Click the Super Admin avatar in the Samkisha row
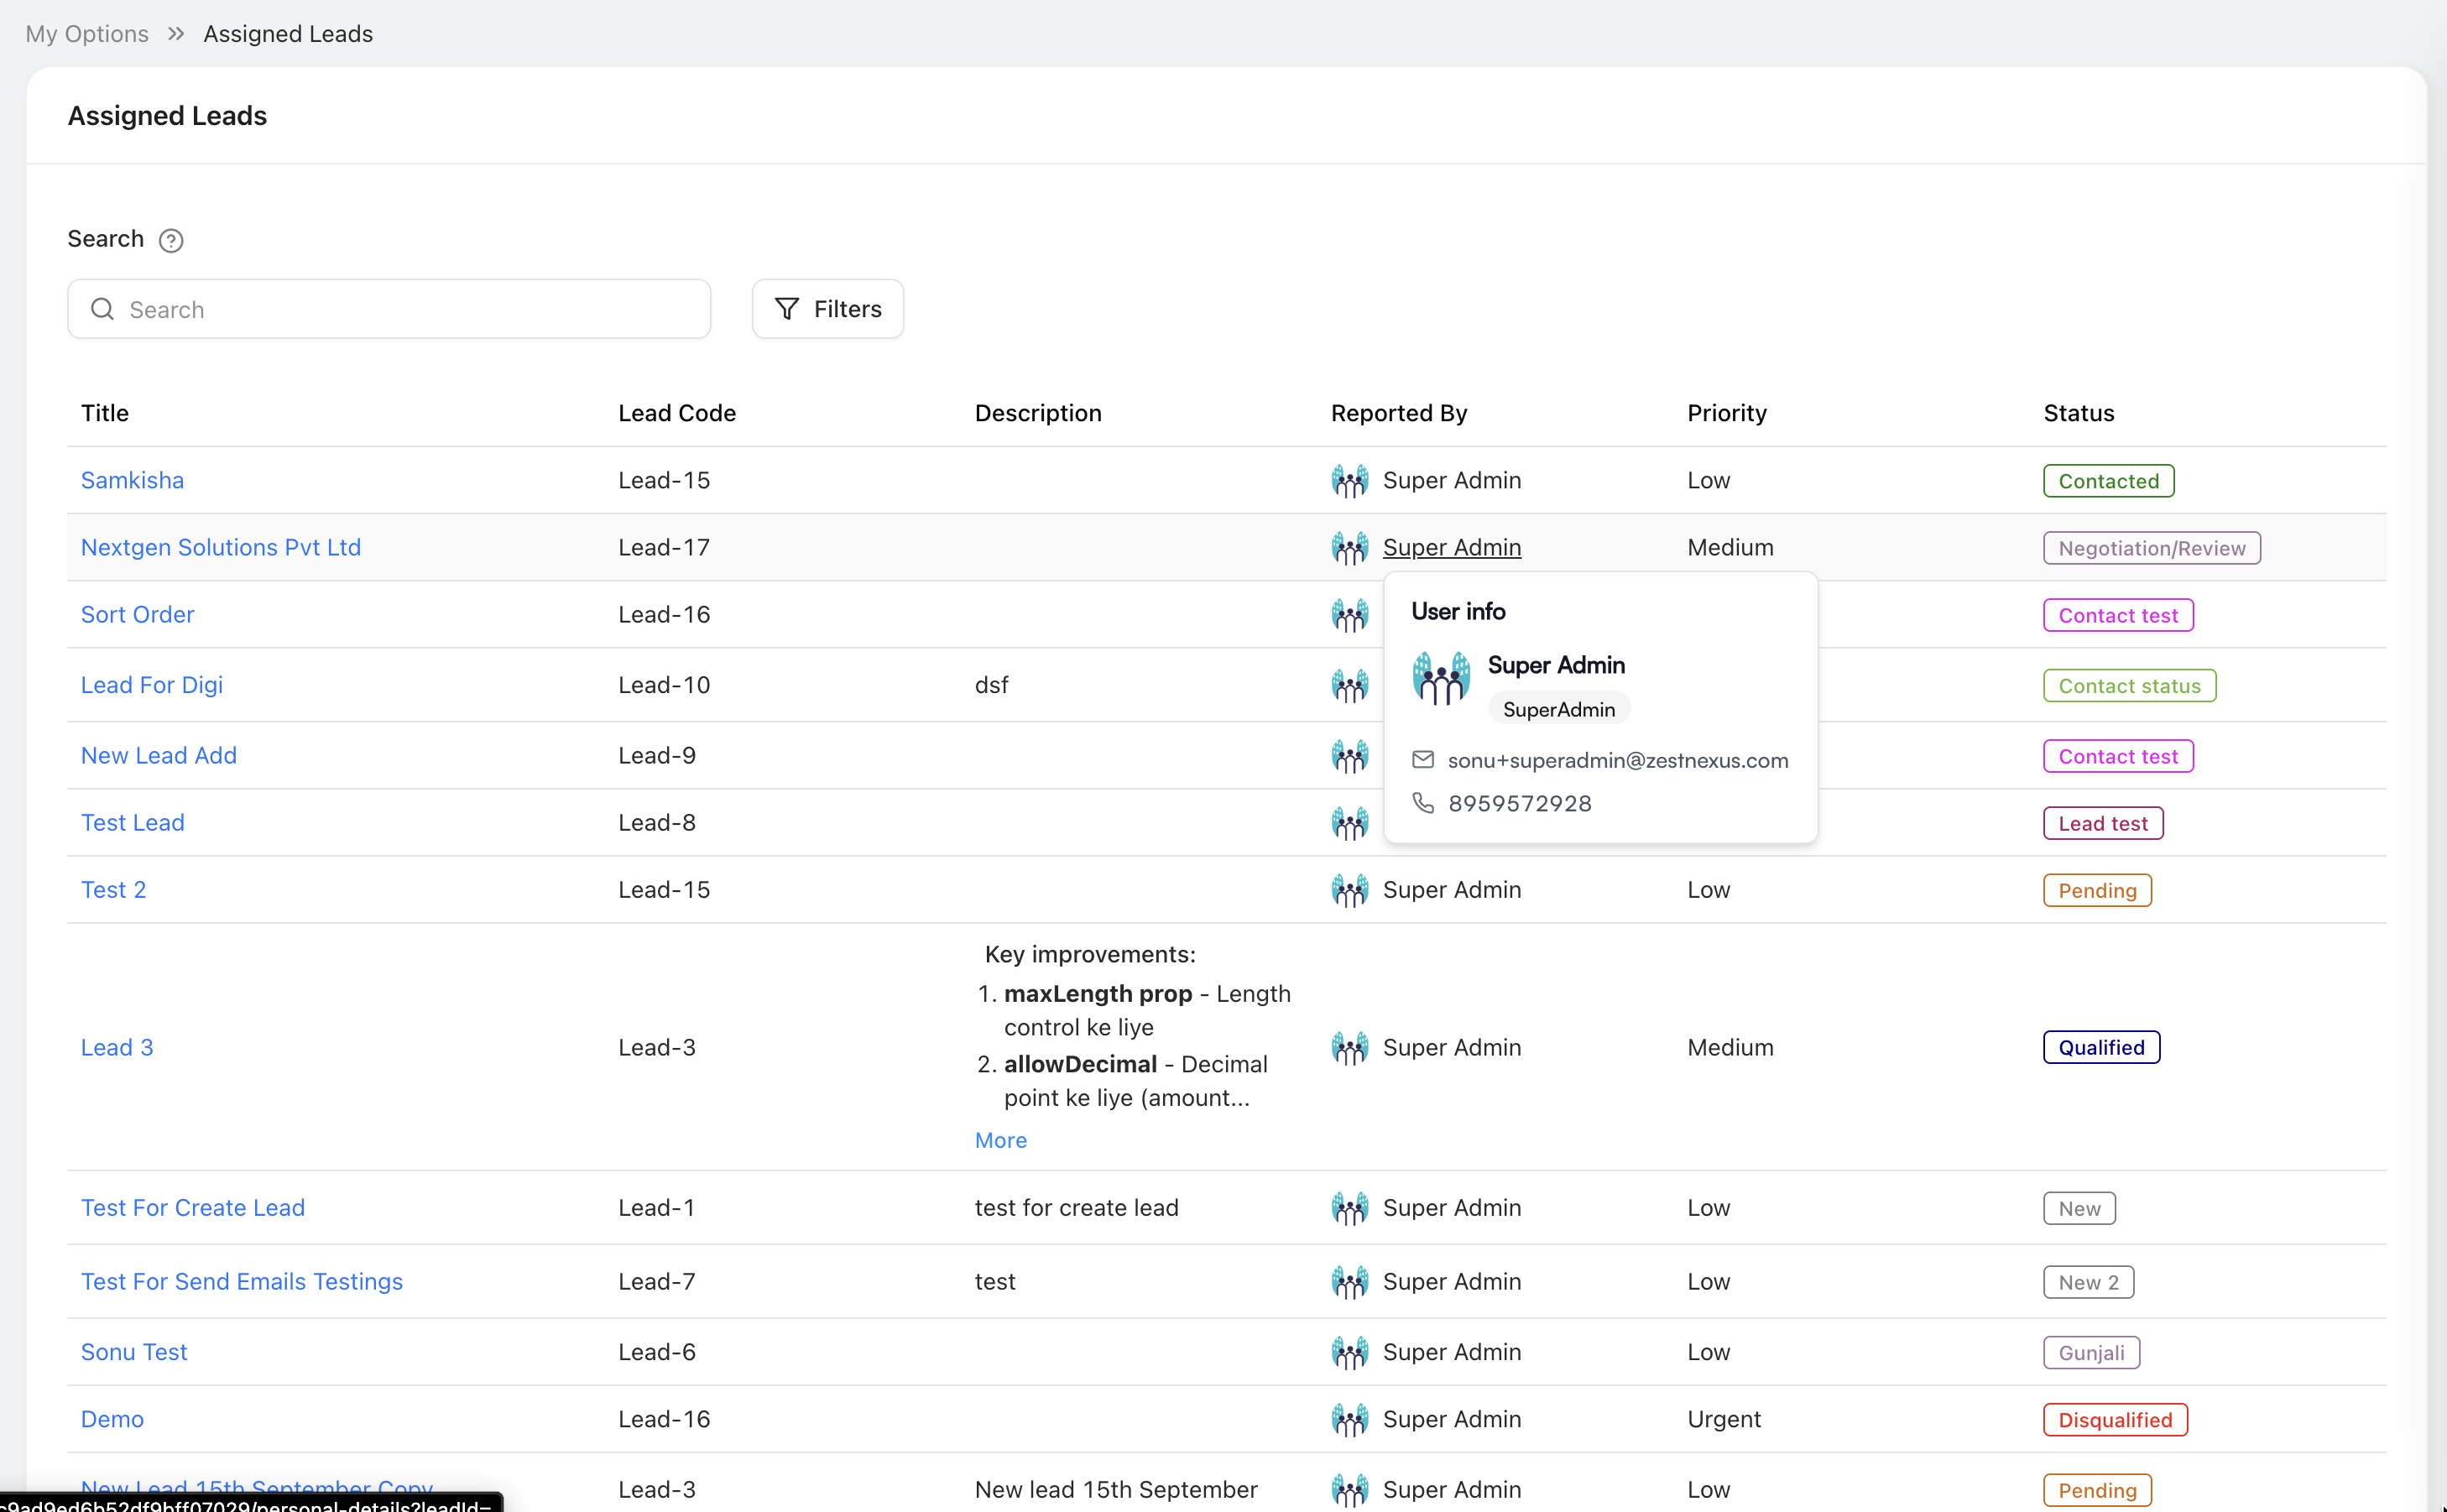Screen dimensions: 2447x1512 [x=1350, y=480]
